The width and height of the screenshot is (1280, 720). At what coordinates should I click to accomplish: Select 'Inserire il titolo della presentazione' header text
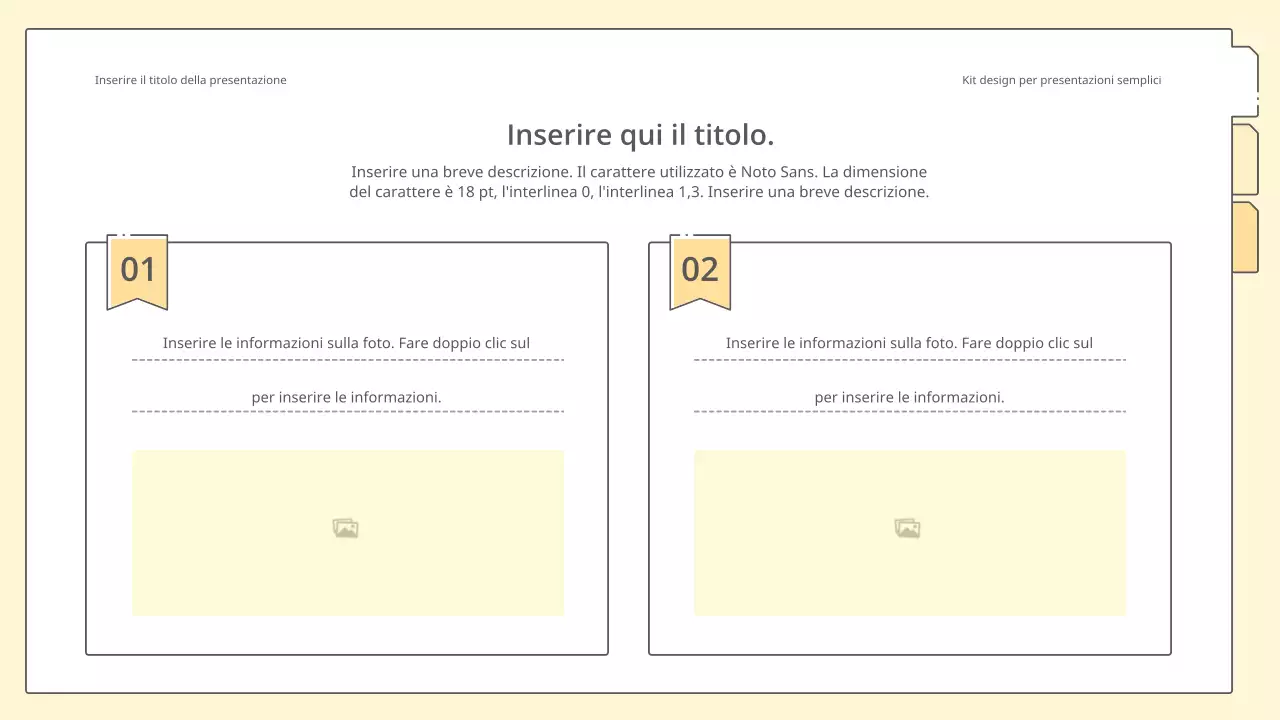pyautogui.click(x=190, y=80)
